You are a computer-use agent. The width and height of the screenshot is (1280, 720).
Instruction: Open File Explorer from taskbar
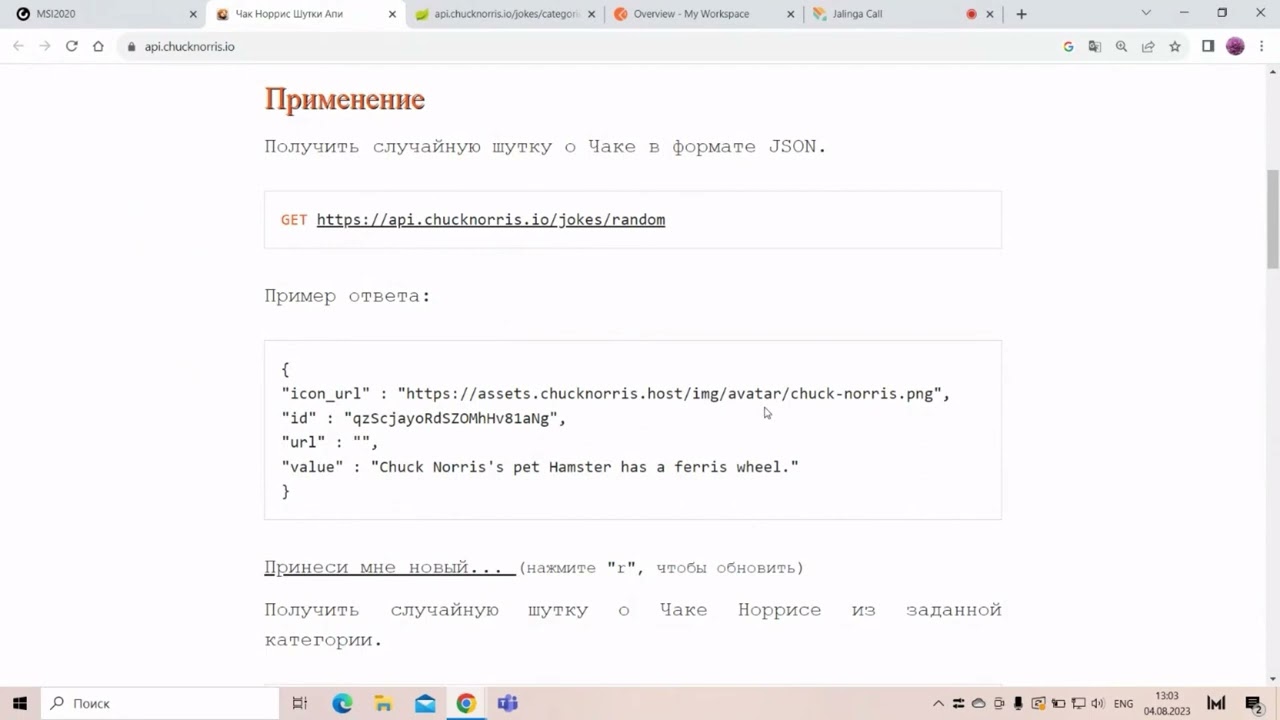coord(383,703)
